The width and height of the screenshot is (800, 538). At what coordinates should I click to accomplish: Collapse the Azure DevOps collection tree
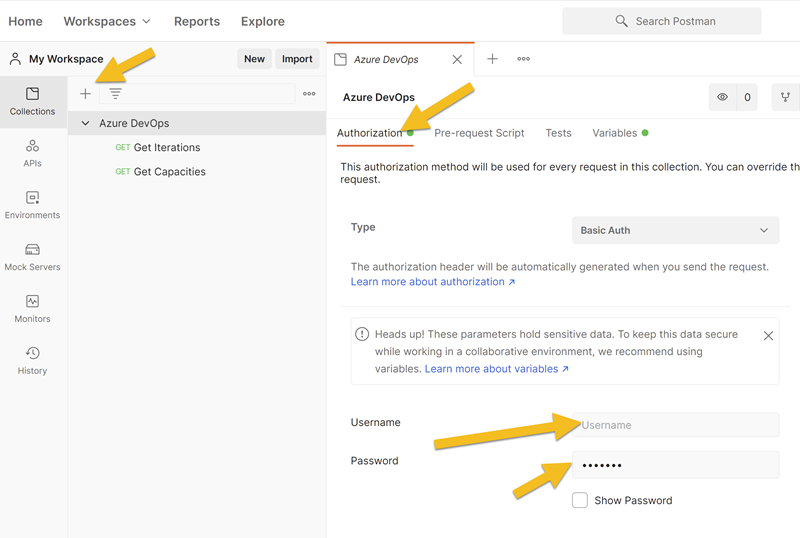point(86,123)
